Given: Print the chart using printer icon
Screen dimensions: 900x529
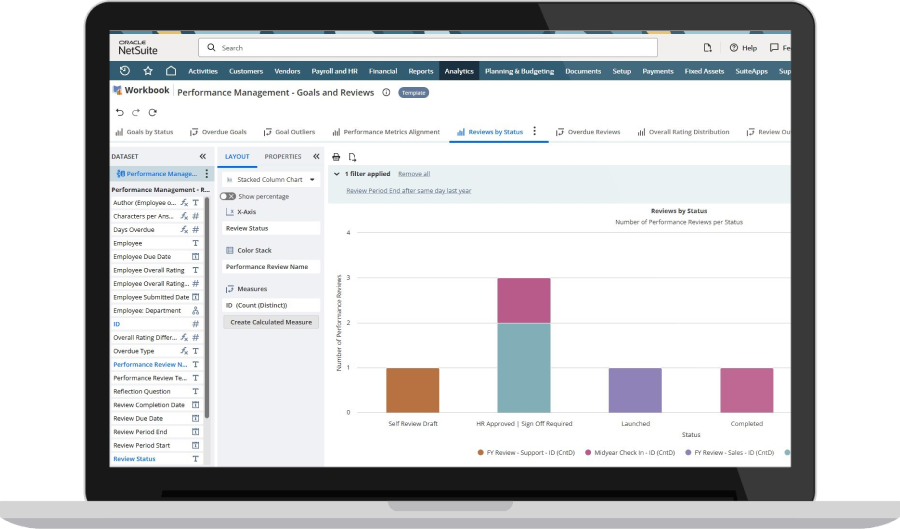Looking at the screenshot, I should pyautogui.click(x=336, y=157).
